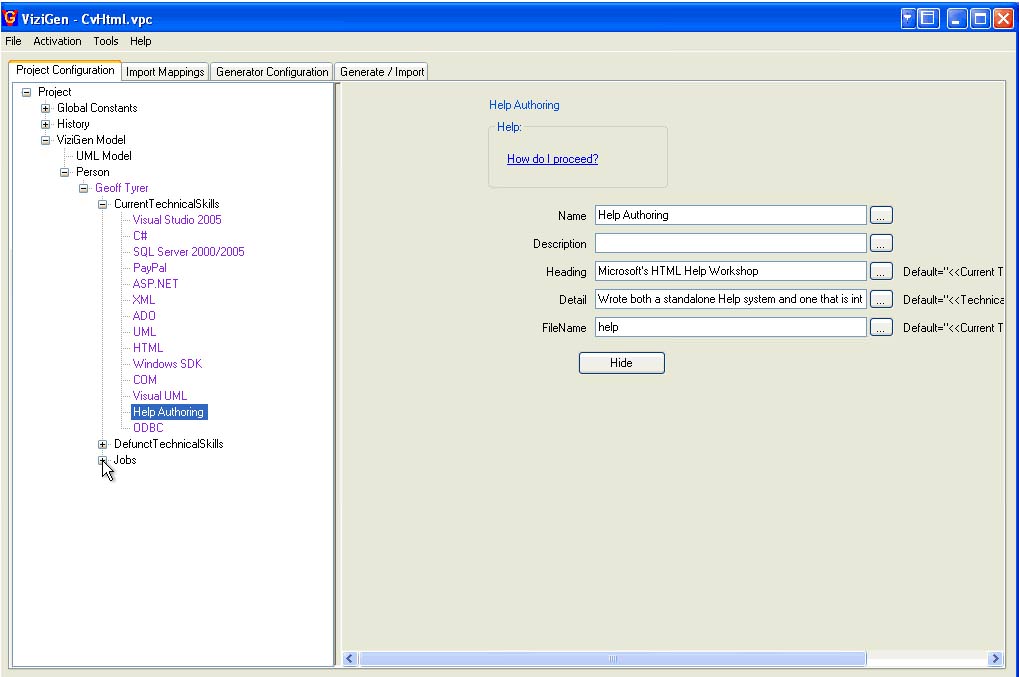Image resolution: width=1019 pixels, height=677 pixels.
Task: Open the 'How do I proceed?' link
Action: coord(552,159)
